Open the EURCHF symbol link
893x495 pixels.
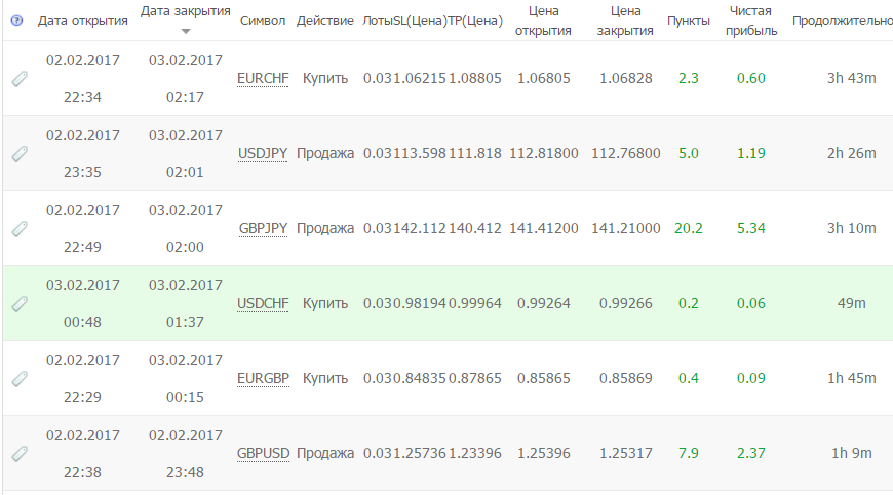pyautogui.click(x=263, y=79)
